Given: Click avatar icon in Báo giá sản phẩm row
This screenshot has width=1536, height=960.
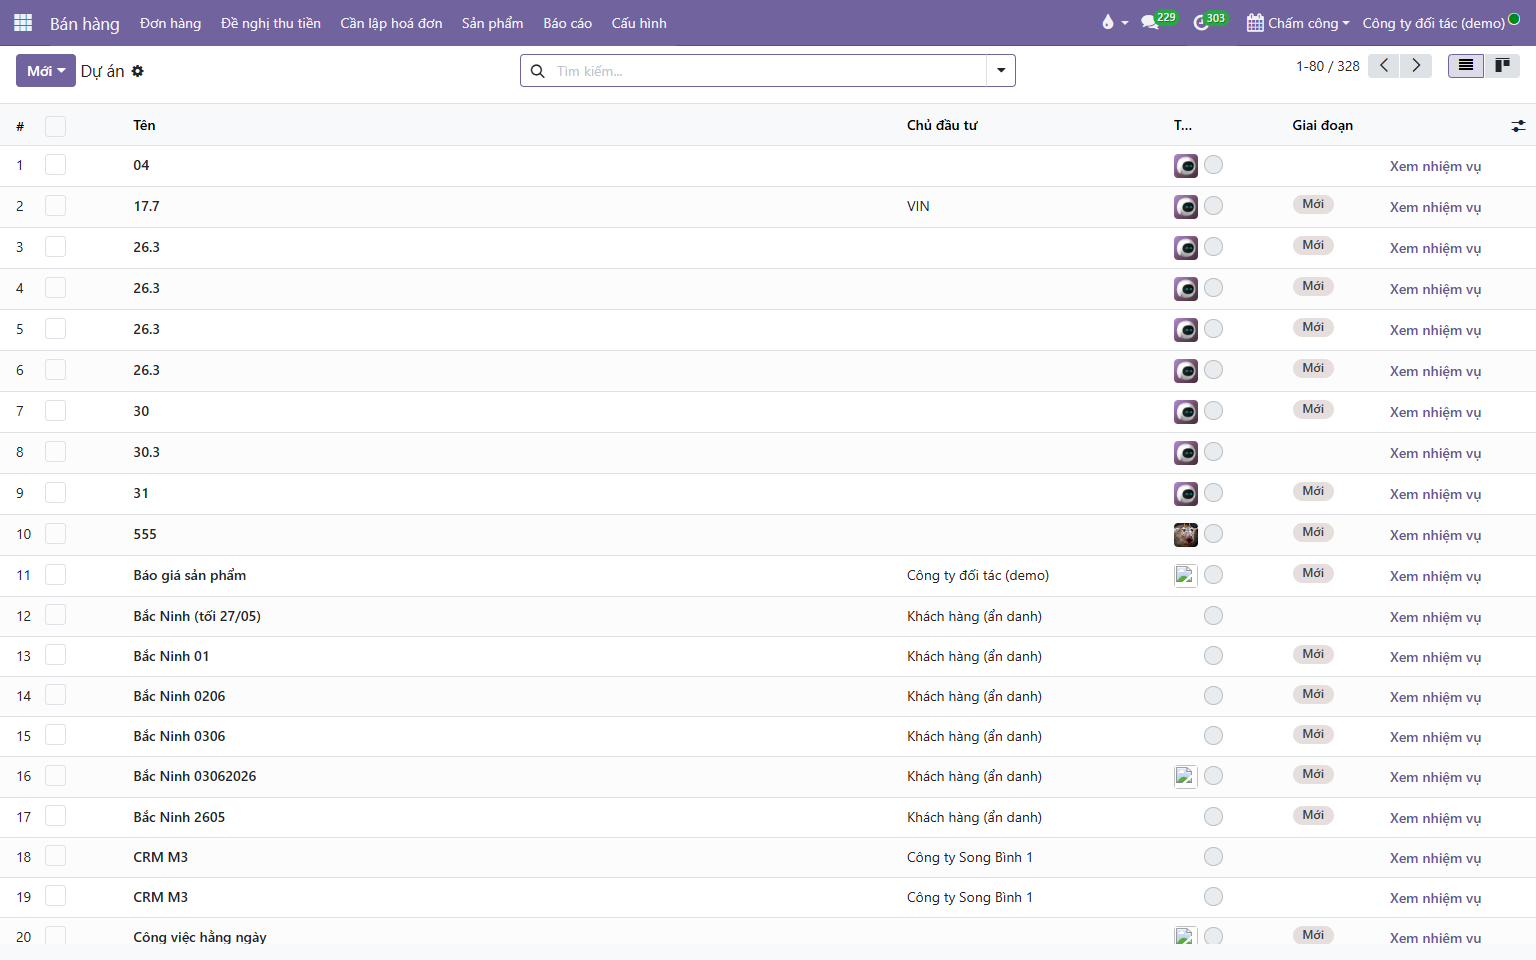Looking at the screenshot, I should click(1186, 576).
